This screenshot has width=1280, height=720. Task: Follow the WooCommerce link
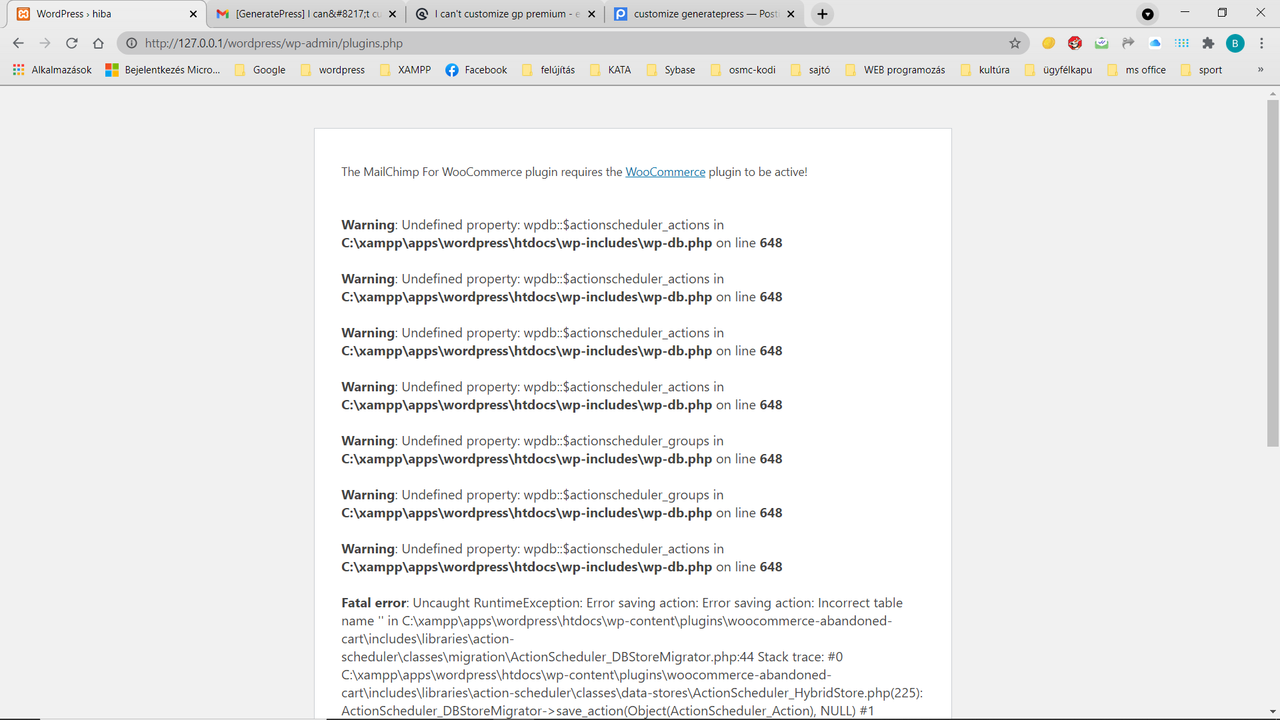[x=665, y=172]
